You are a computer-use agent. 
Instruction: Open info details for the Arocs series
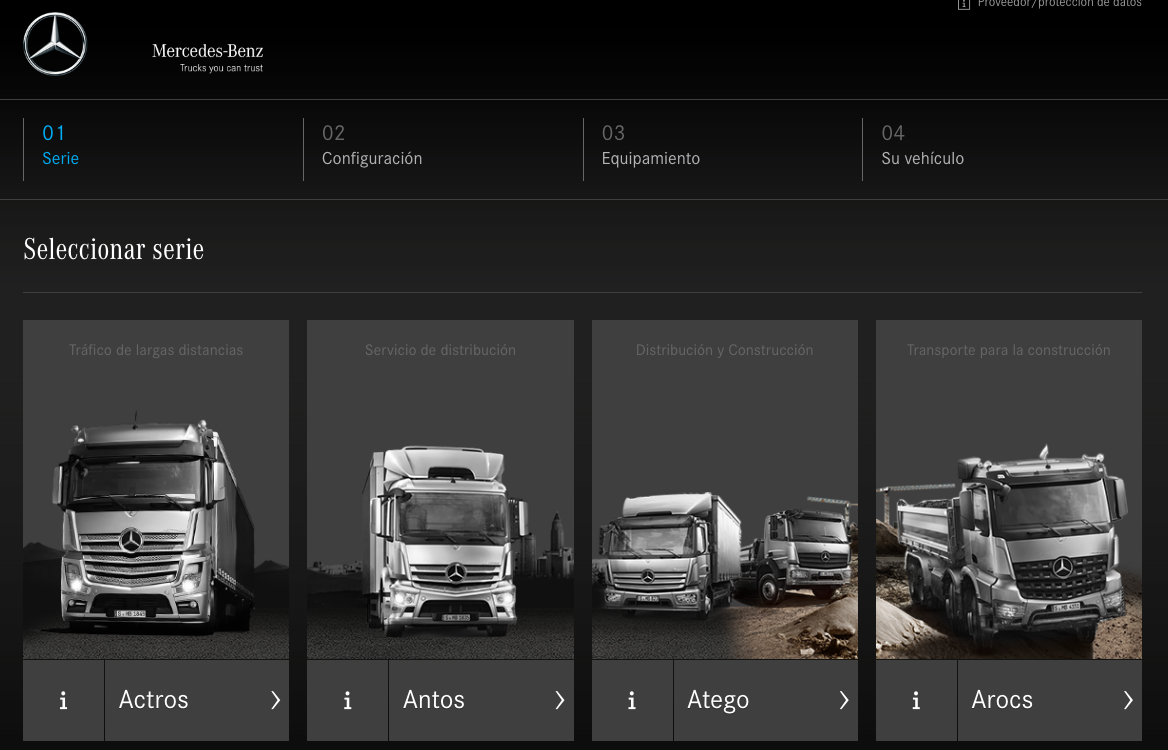click(916, 700)
